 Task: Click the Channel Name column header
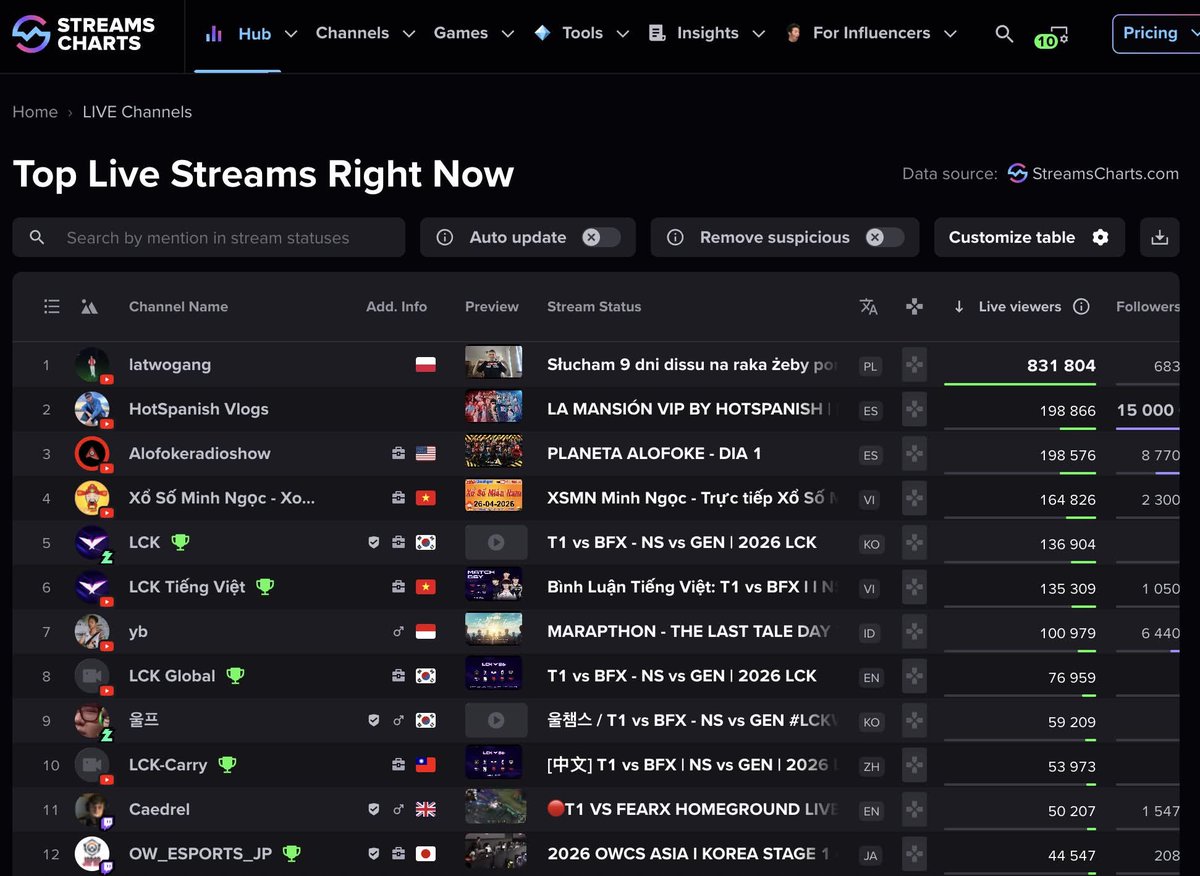[x=178, y=307]
